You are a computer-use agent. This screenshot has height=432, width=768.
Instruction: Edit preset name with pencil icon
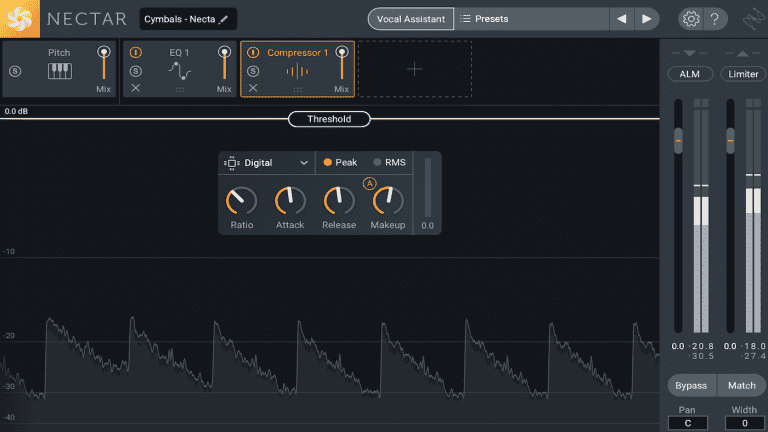(x=224, y=19)
